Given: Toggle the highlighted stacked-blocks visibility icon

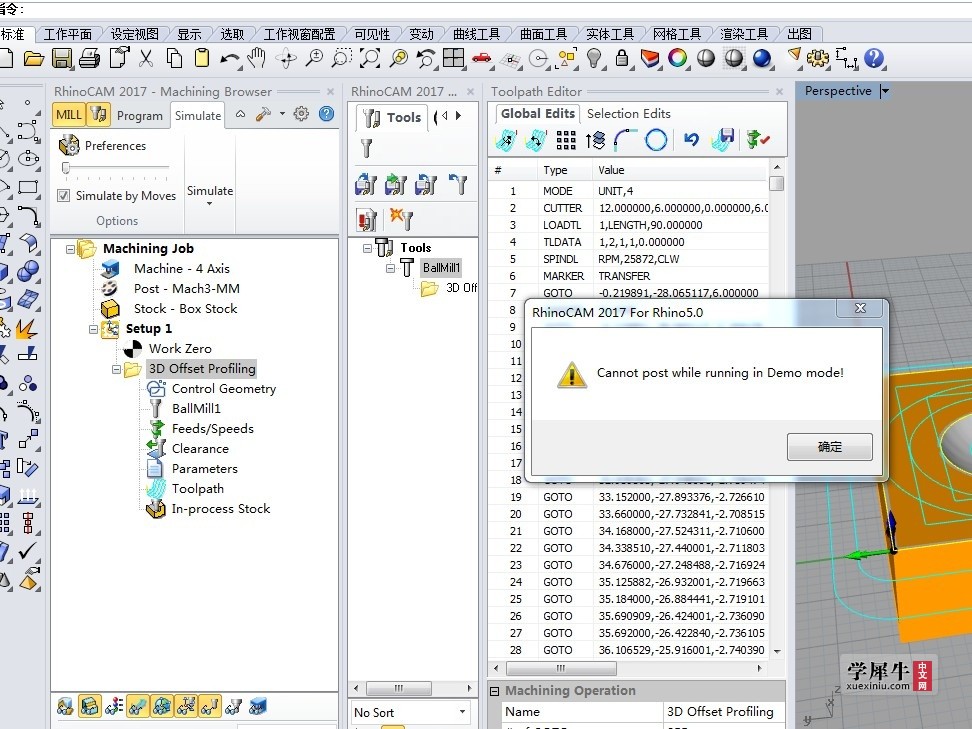Looking at the screenshot, I should (89, 706).
